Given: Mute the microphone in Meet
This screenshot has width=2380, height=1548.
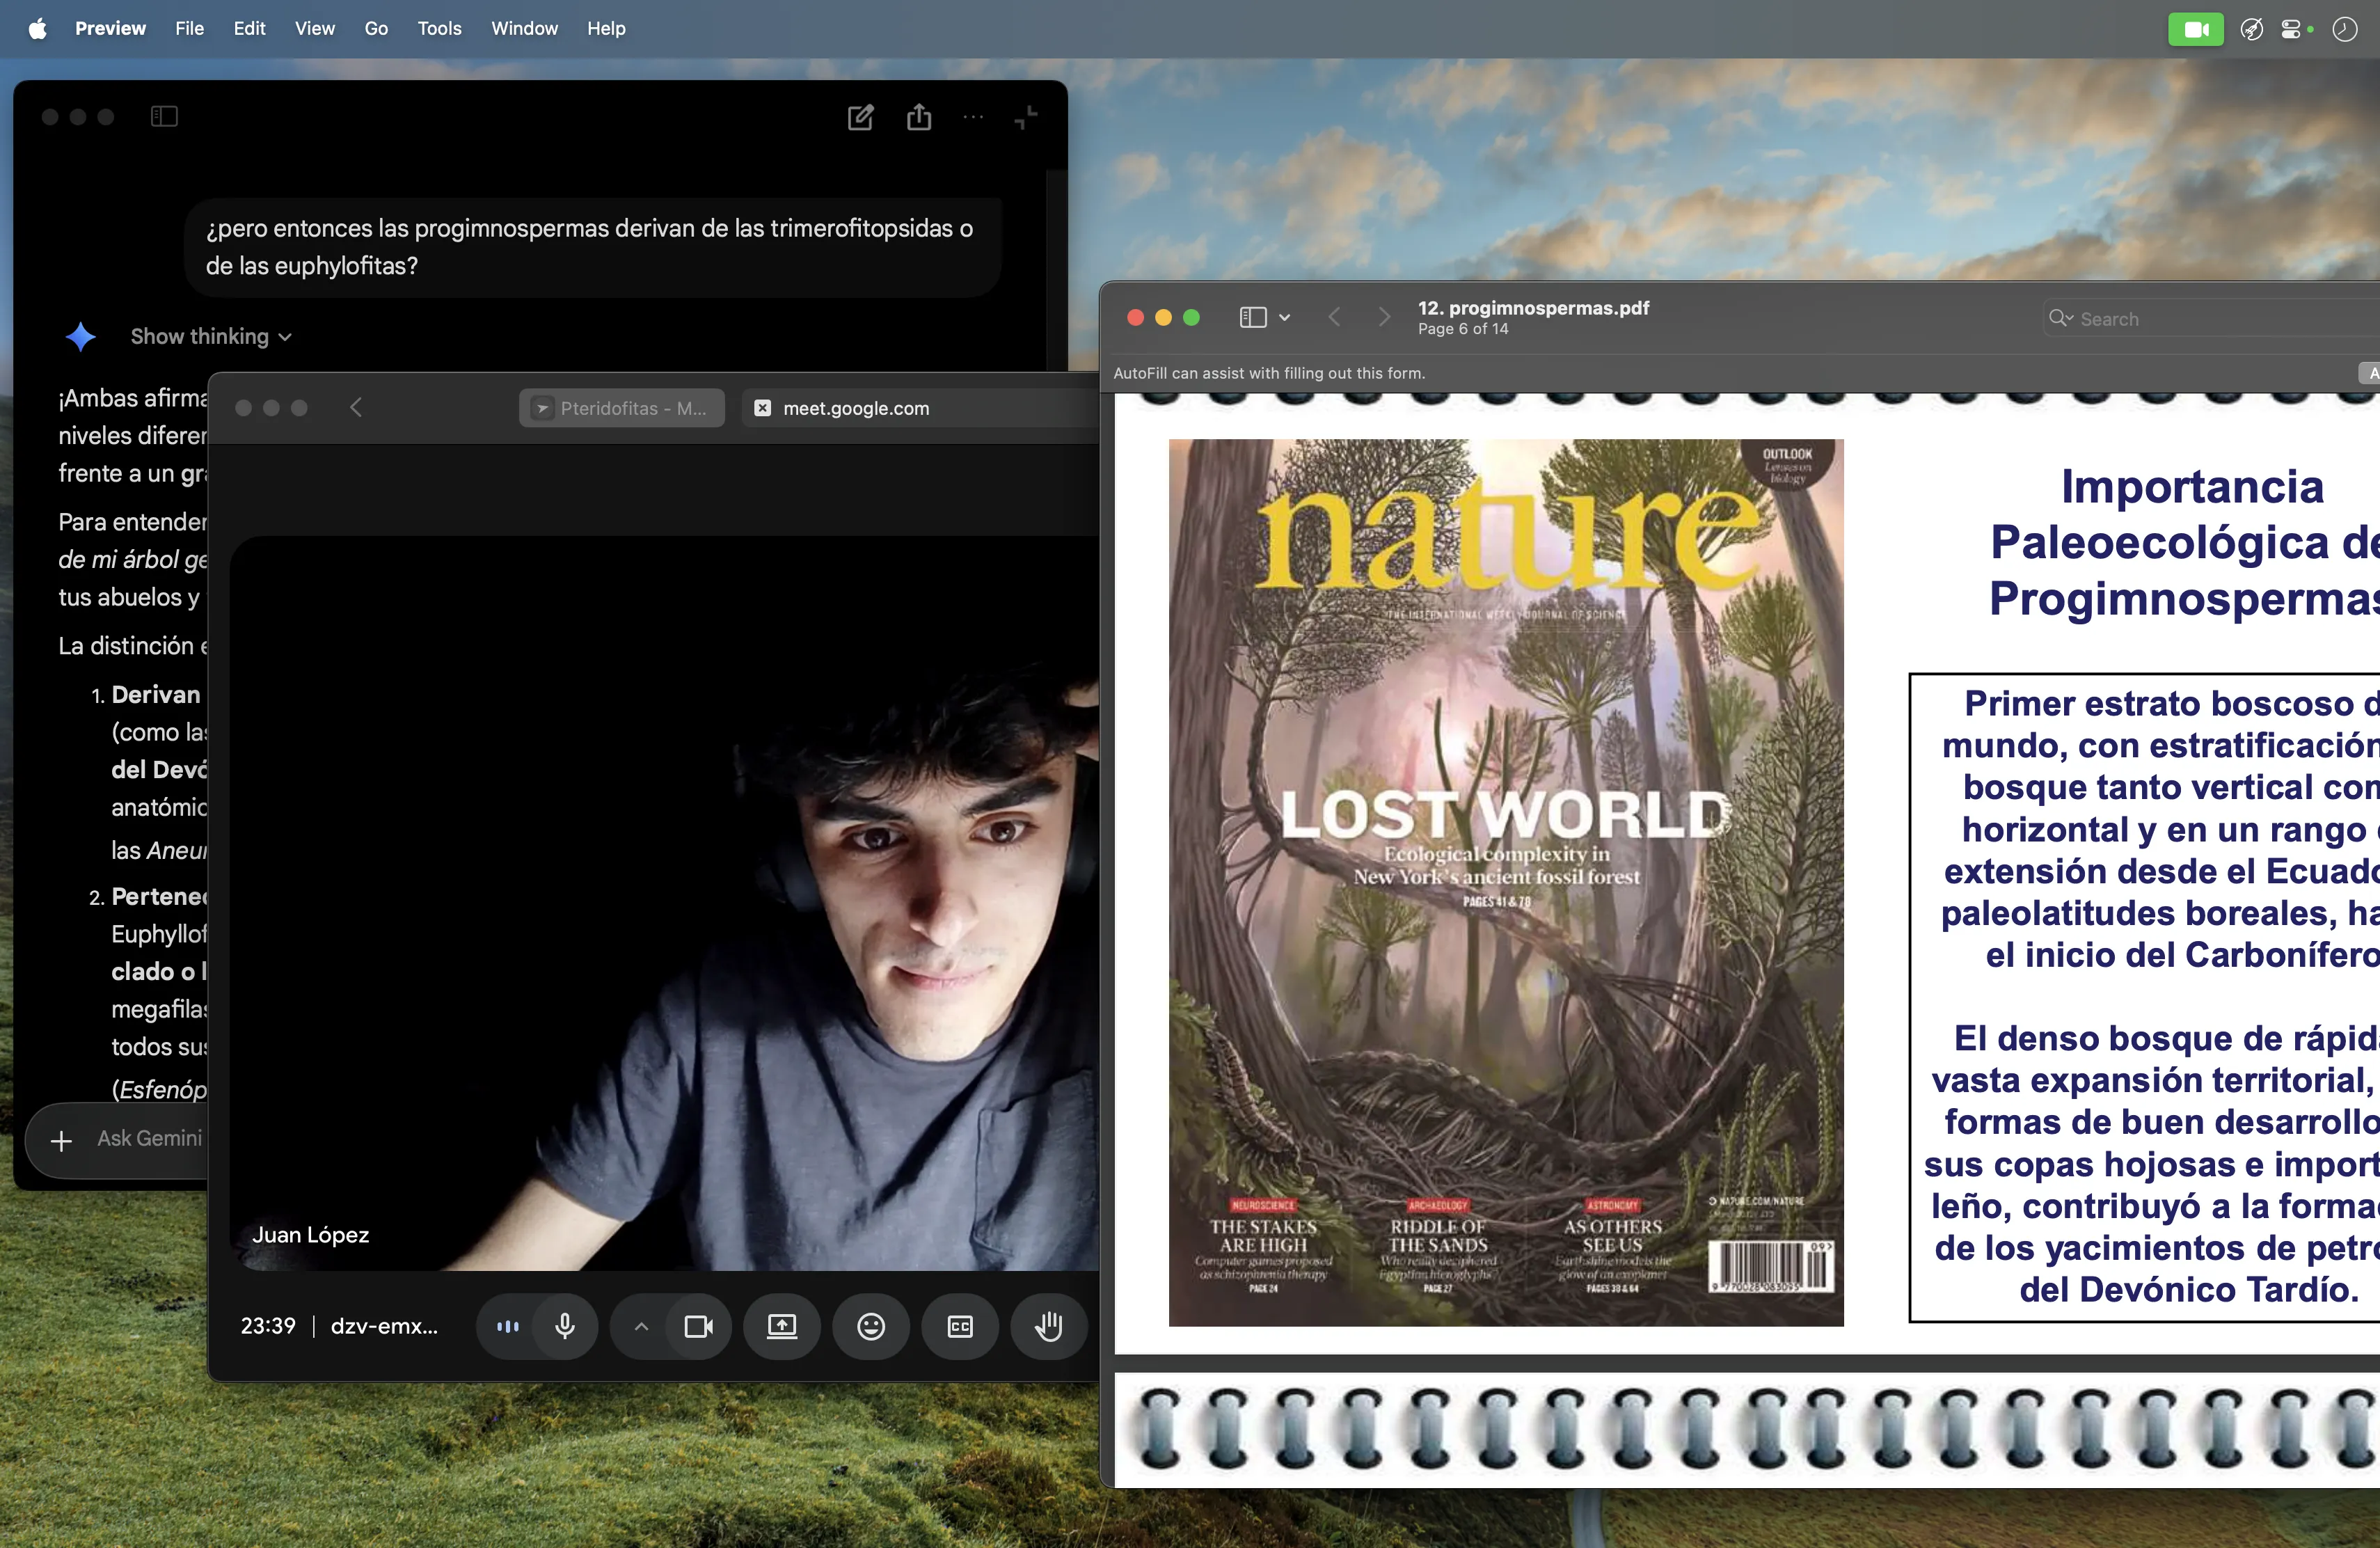Looking at the screenshot, I should point(565,1326).
